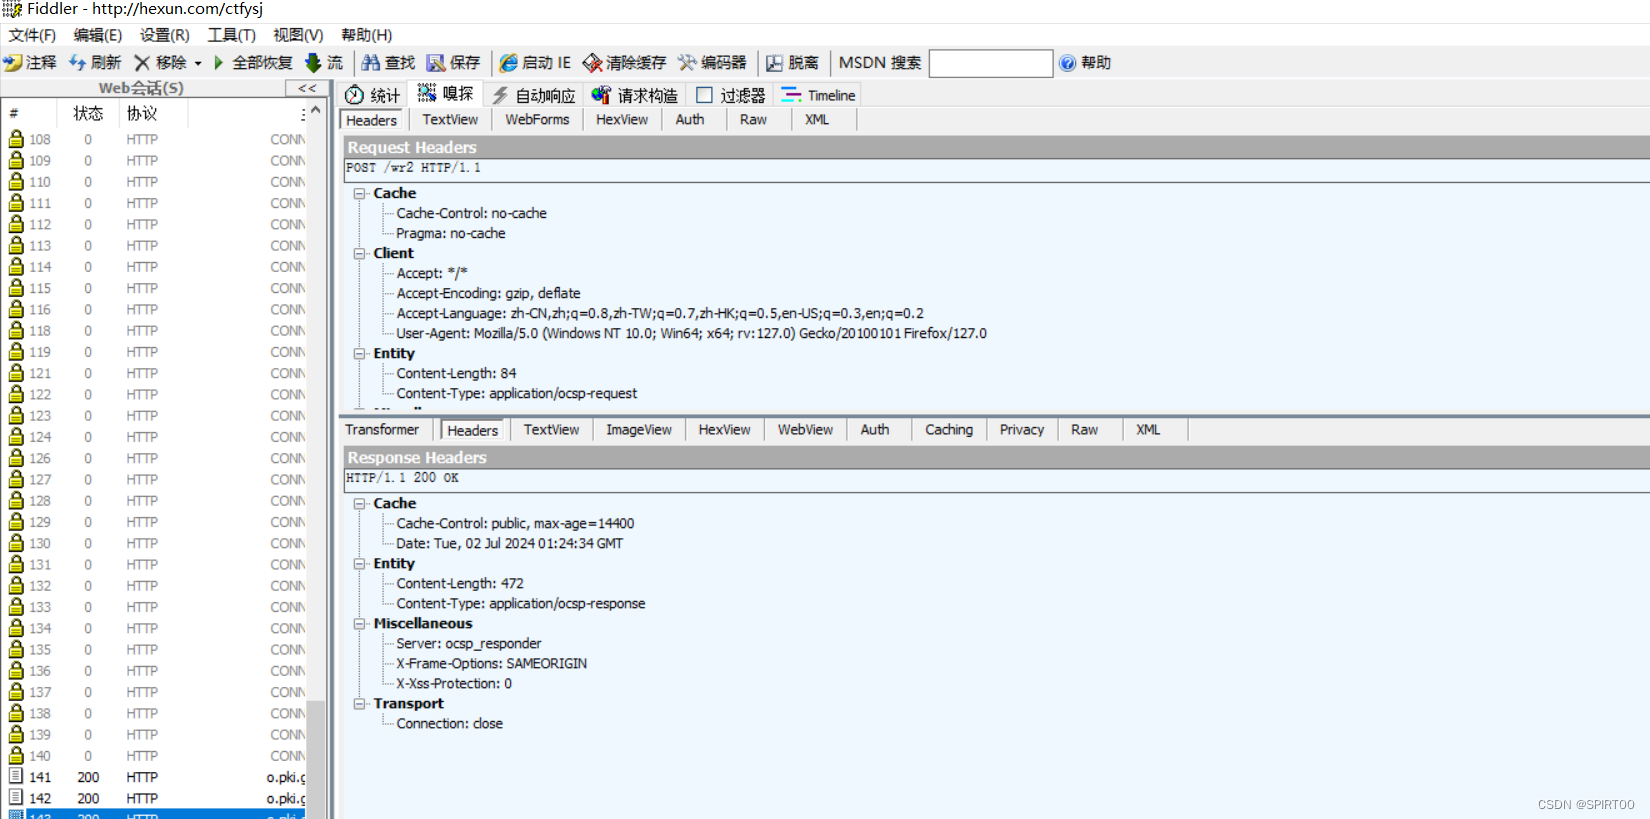Toggle the Stream (流) mode button
The height and width of the screenshot is (819, 1650).
coord(324,63)
